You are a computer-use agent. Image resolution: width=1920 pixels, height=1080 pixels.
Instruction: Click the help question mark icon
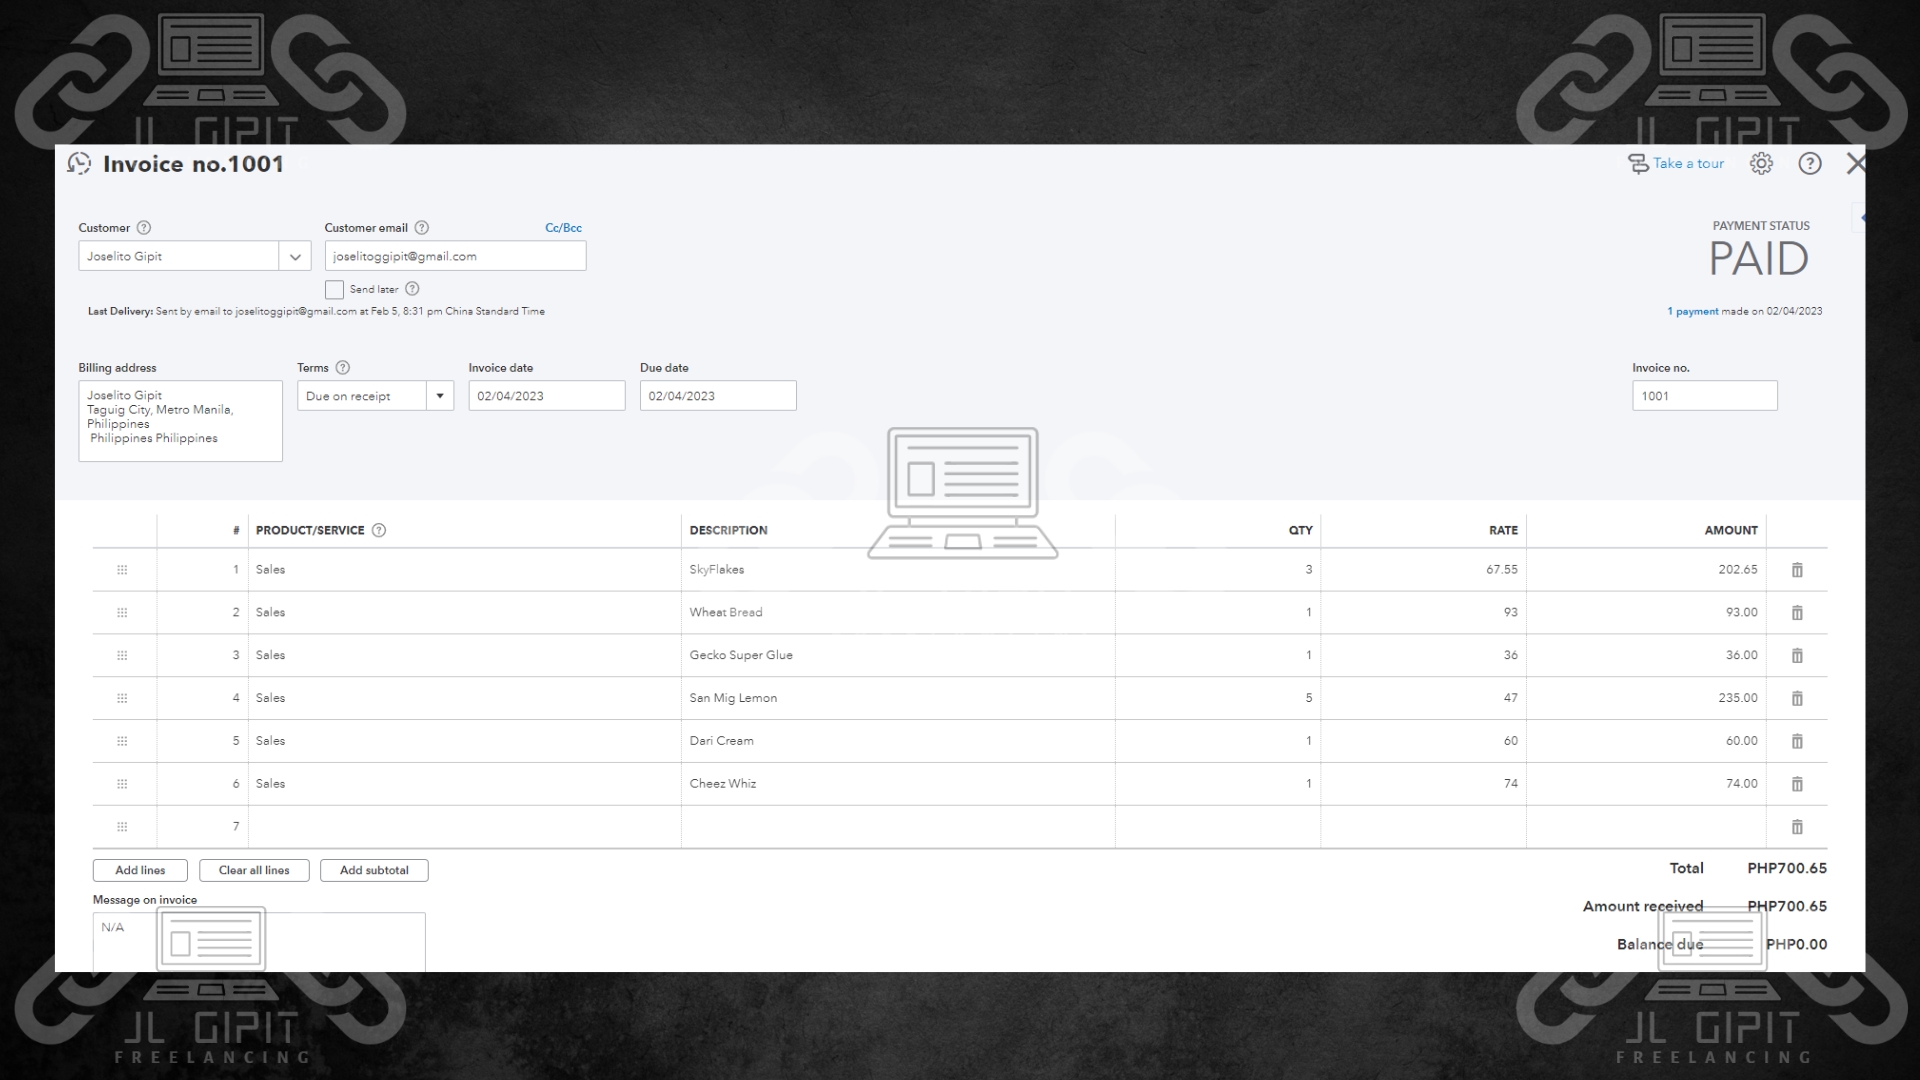coord(1809,164)
